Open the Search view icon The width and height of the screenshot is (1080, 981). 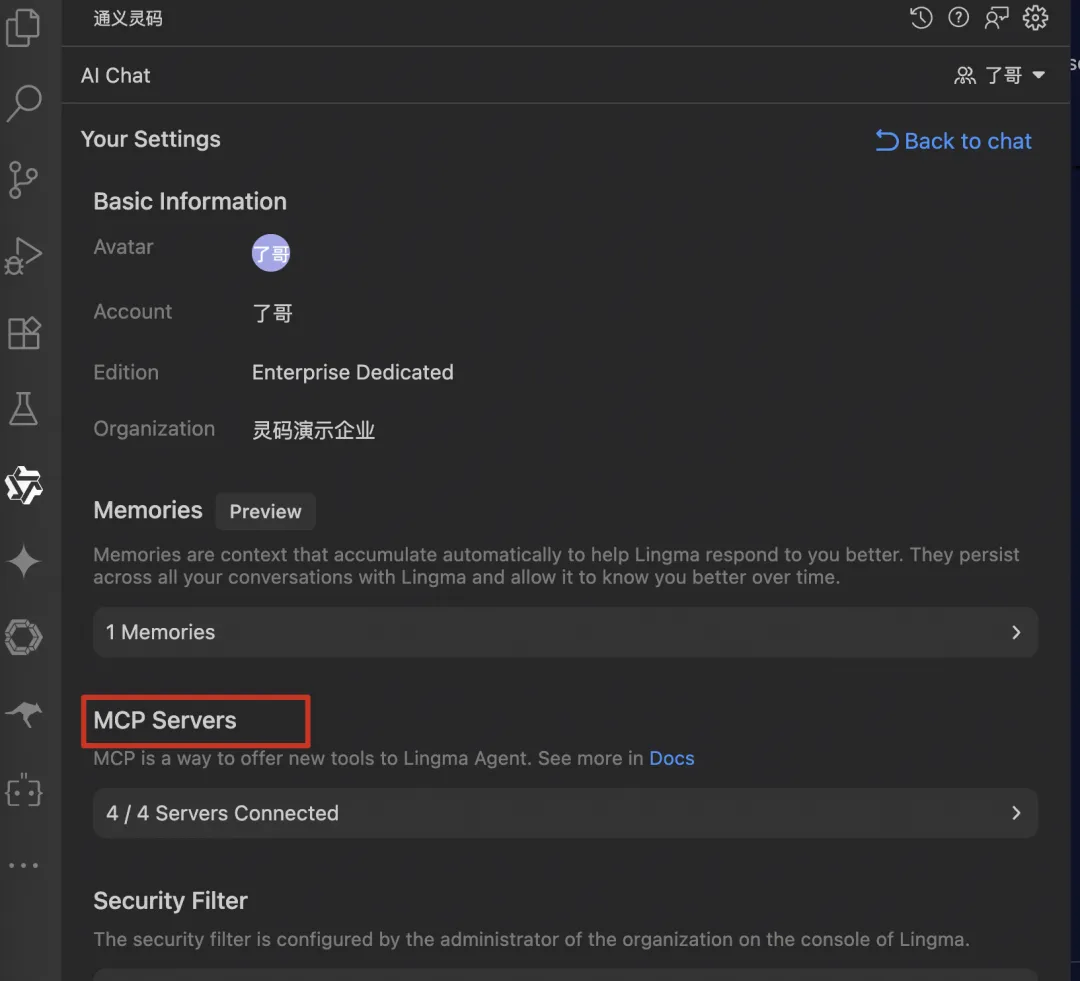coord(24,102)
